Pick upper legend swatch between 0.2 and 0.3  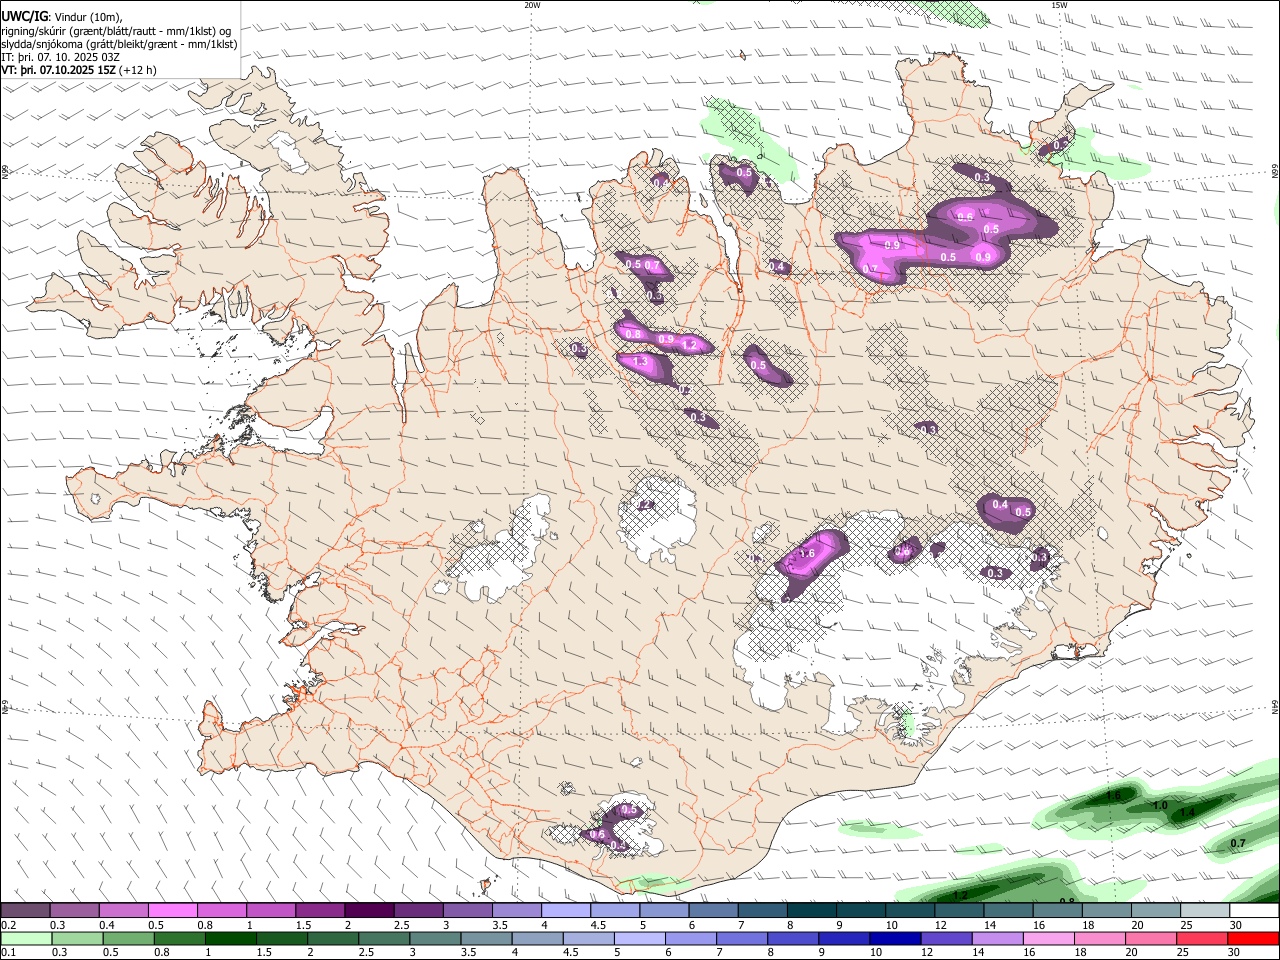coord(25,911)
